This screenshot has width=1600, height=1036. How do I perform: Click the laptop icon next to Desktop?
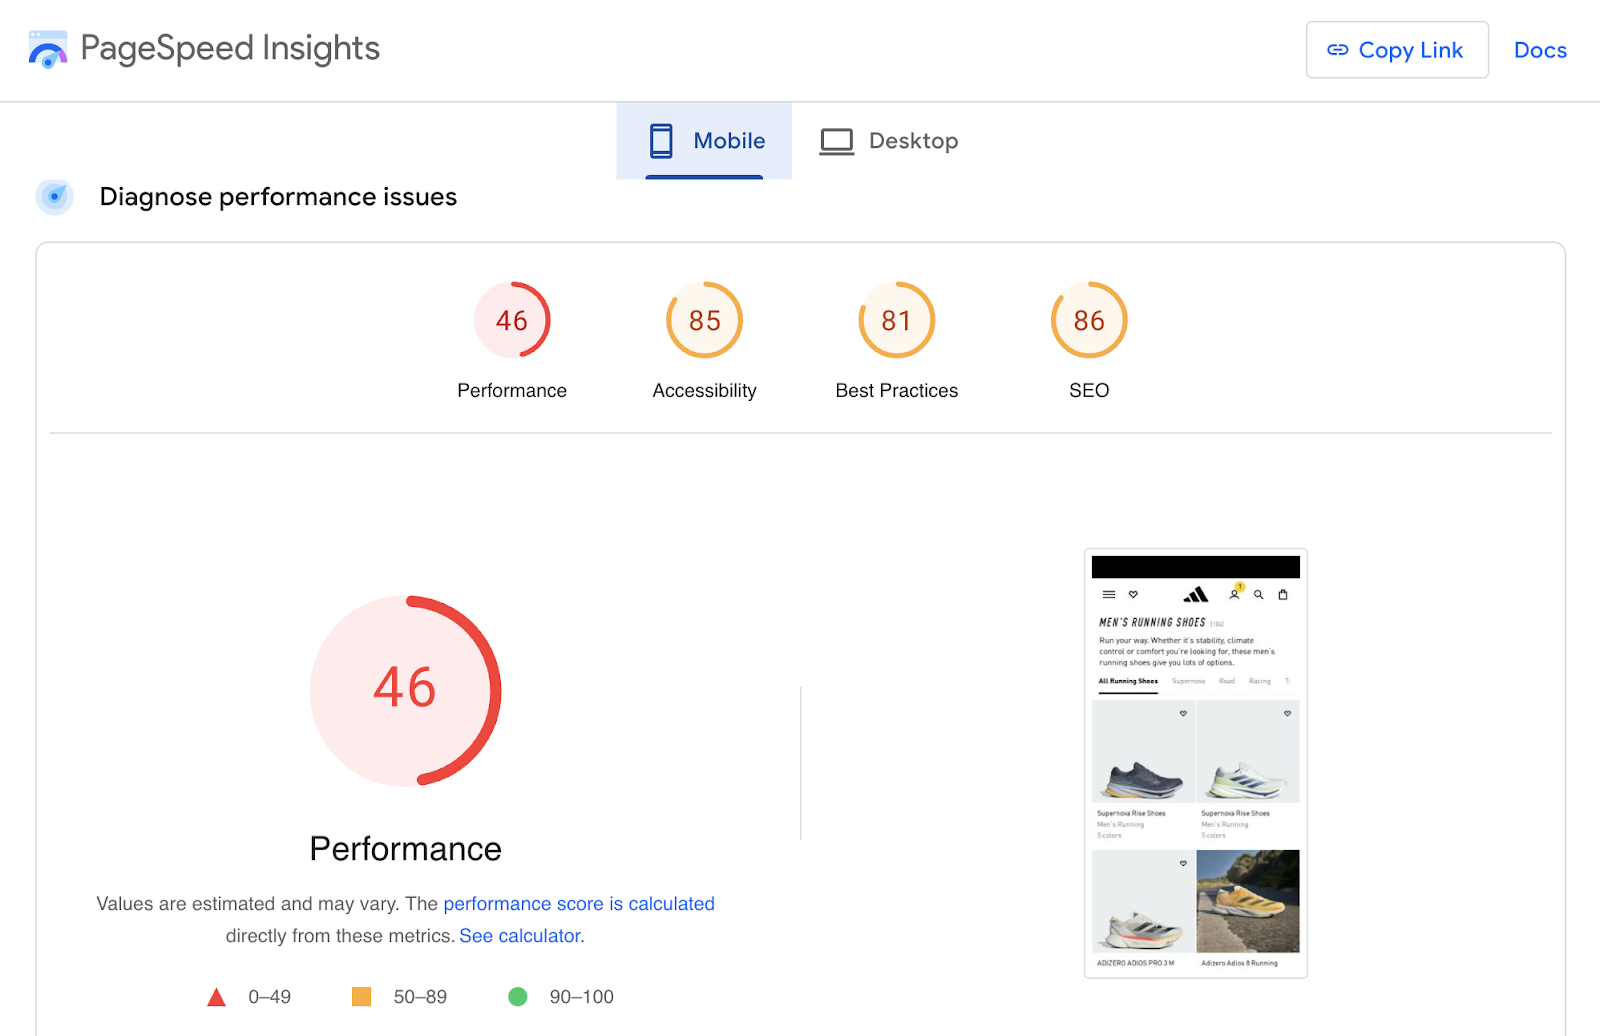tap(836, 141)
